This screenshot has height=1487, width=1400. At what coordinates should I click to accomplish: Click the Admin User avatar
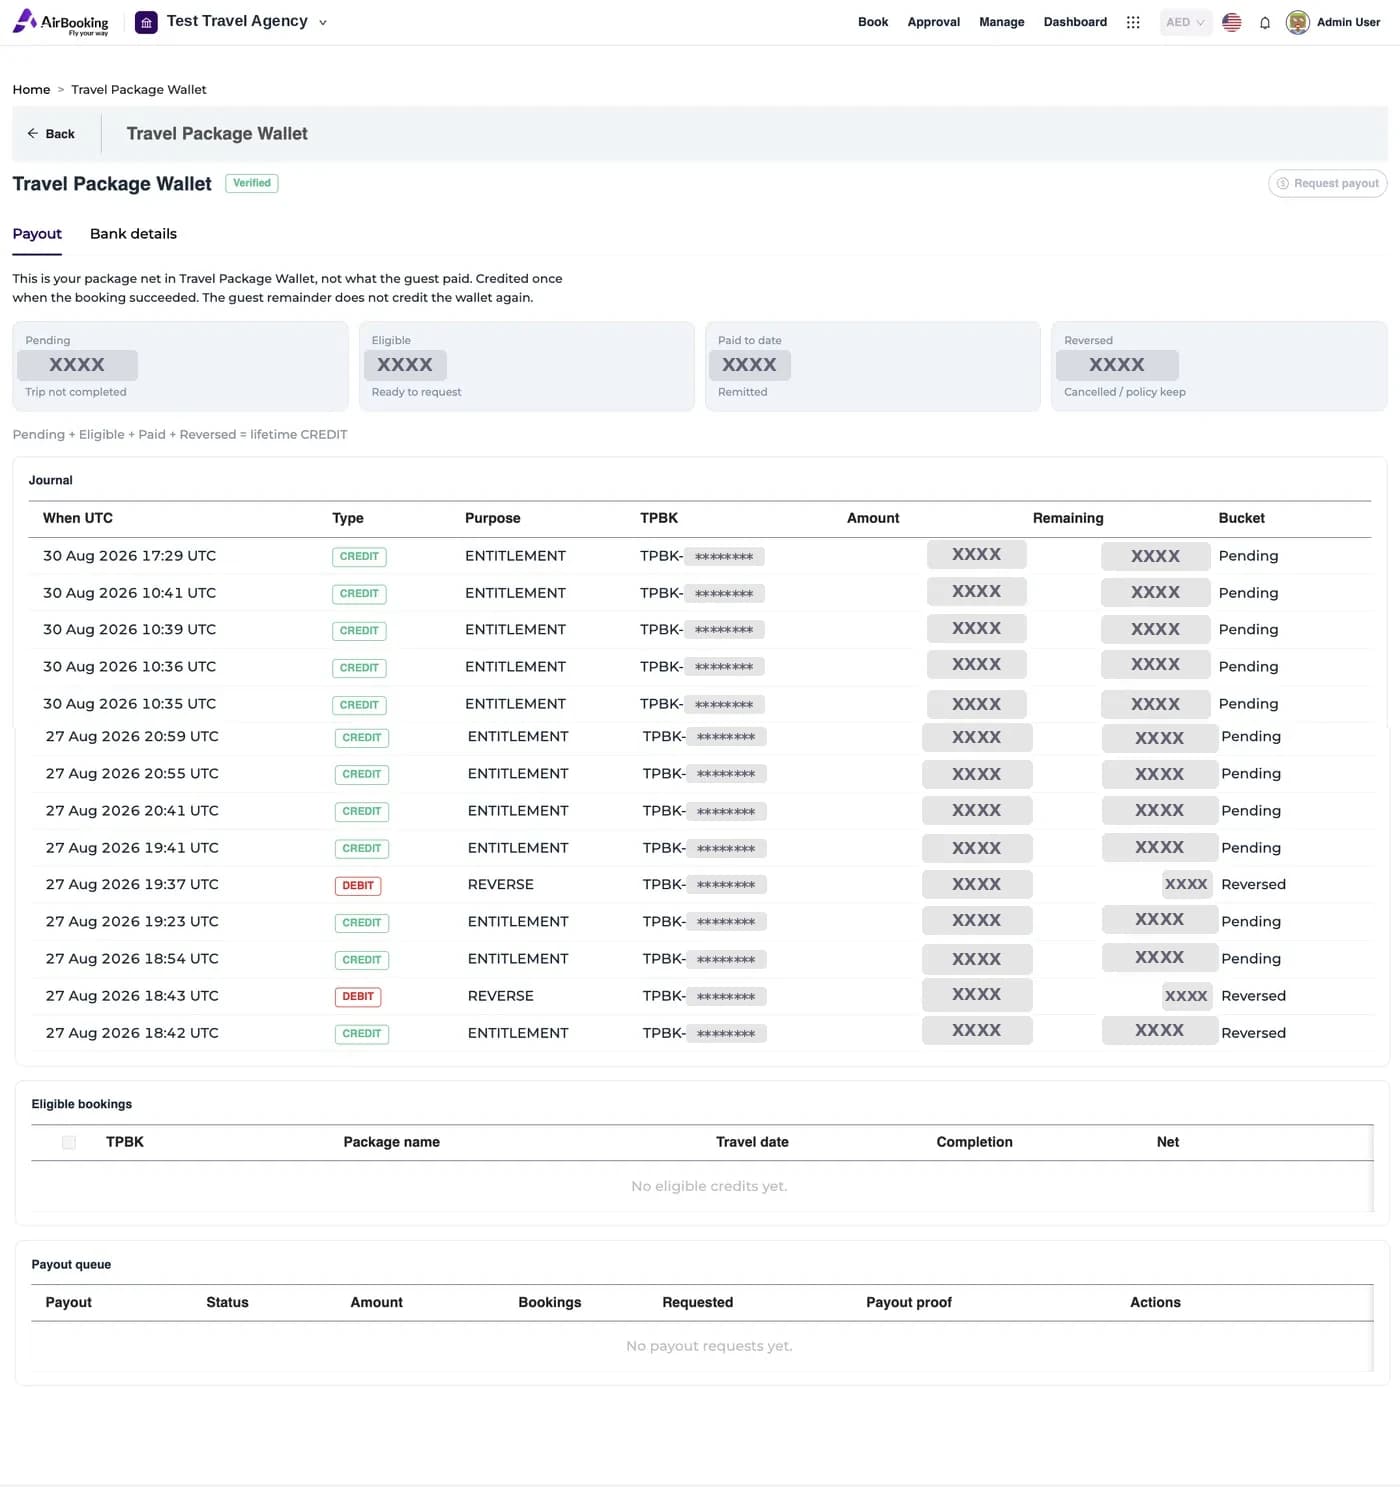tap(1298, 22)
